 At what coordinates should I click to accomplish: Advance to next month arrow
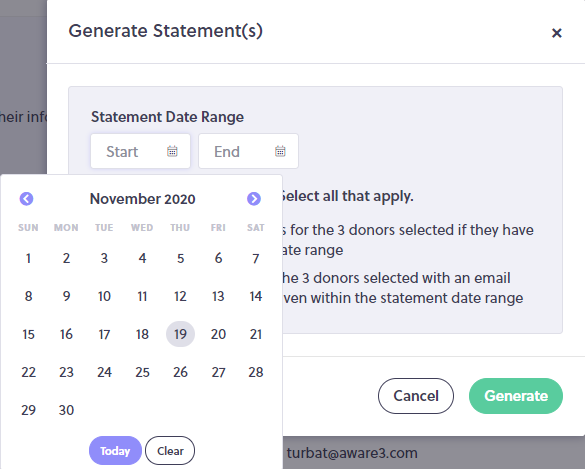tap(254, 198)
